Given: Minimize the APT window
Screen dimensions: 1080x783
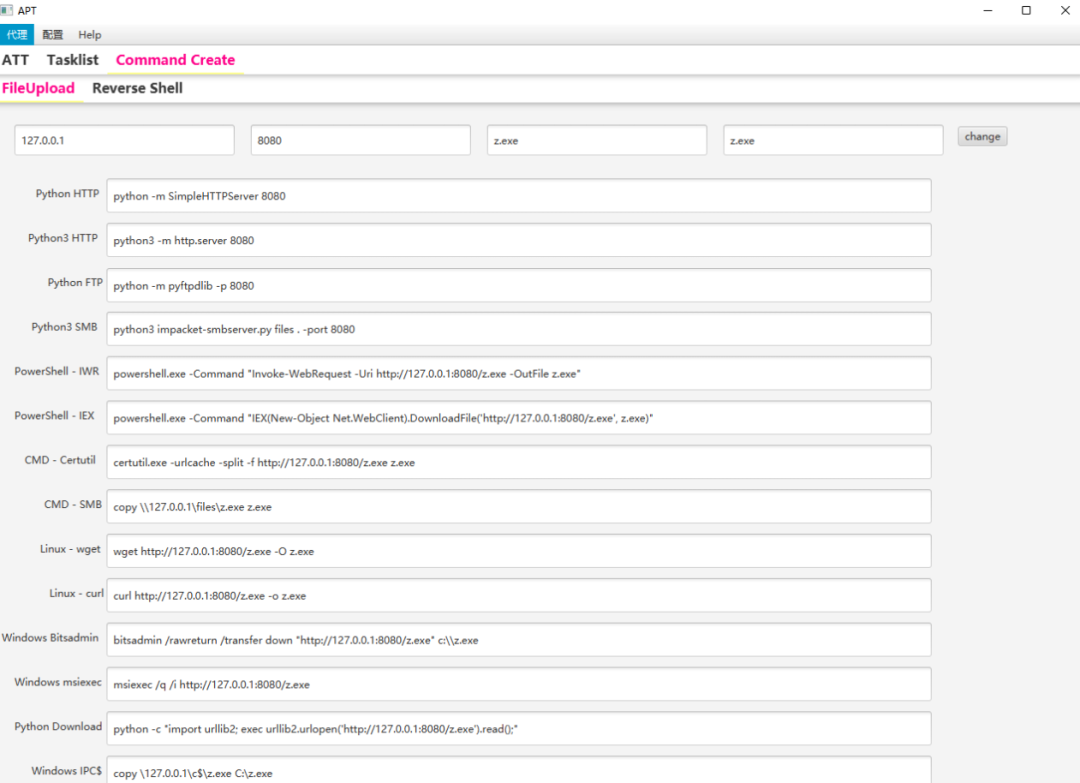Looking at the screenshot, I should click(x=988, y=10).
